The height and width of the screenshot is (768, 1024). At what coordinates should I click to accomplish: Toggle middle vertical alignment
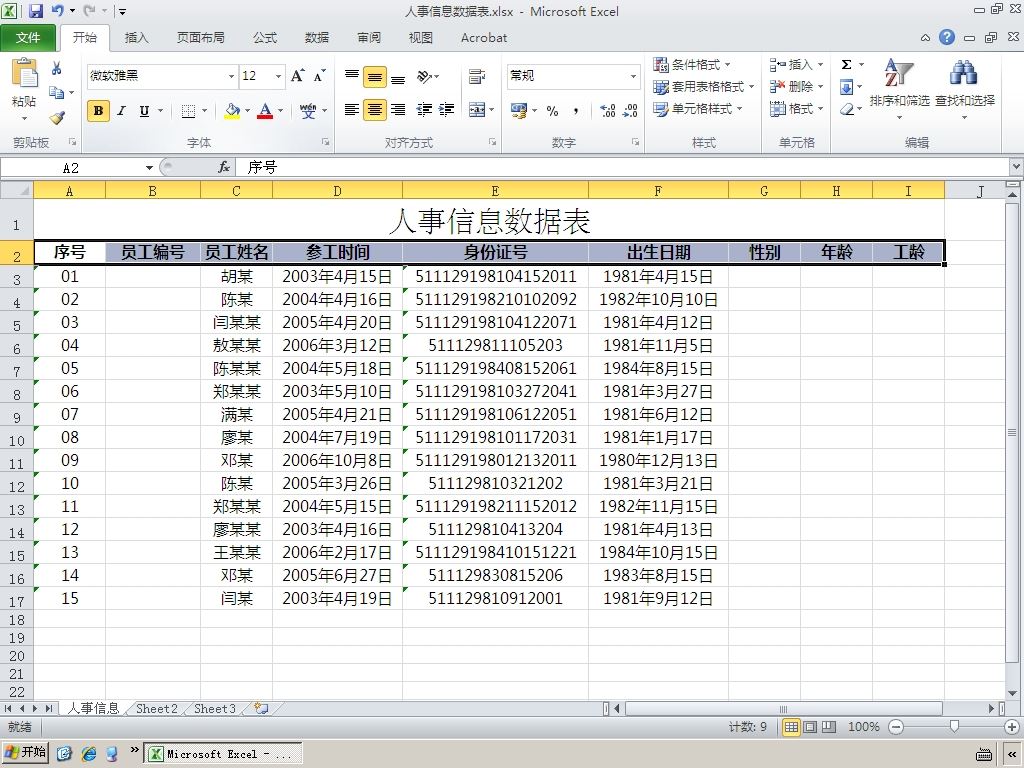pyautogui.click(x=375, y=77)
